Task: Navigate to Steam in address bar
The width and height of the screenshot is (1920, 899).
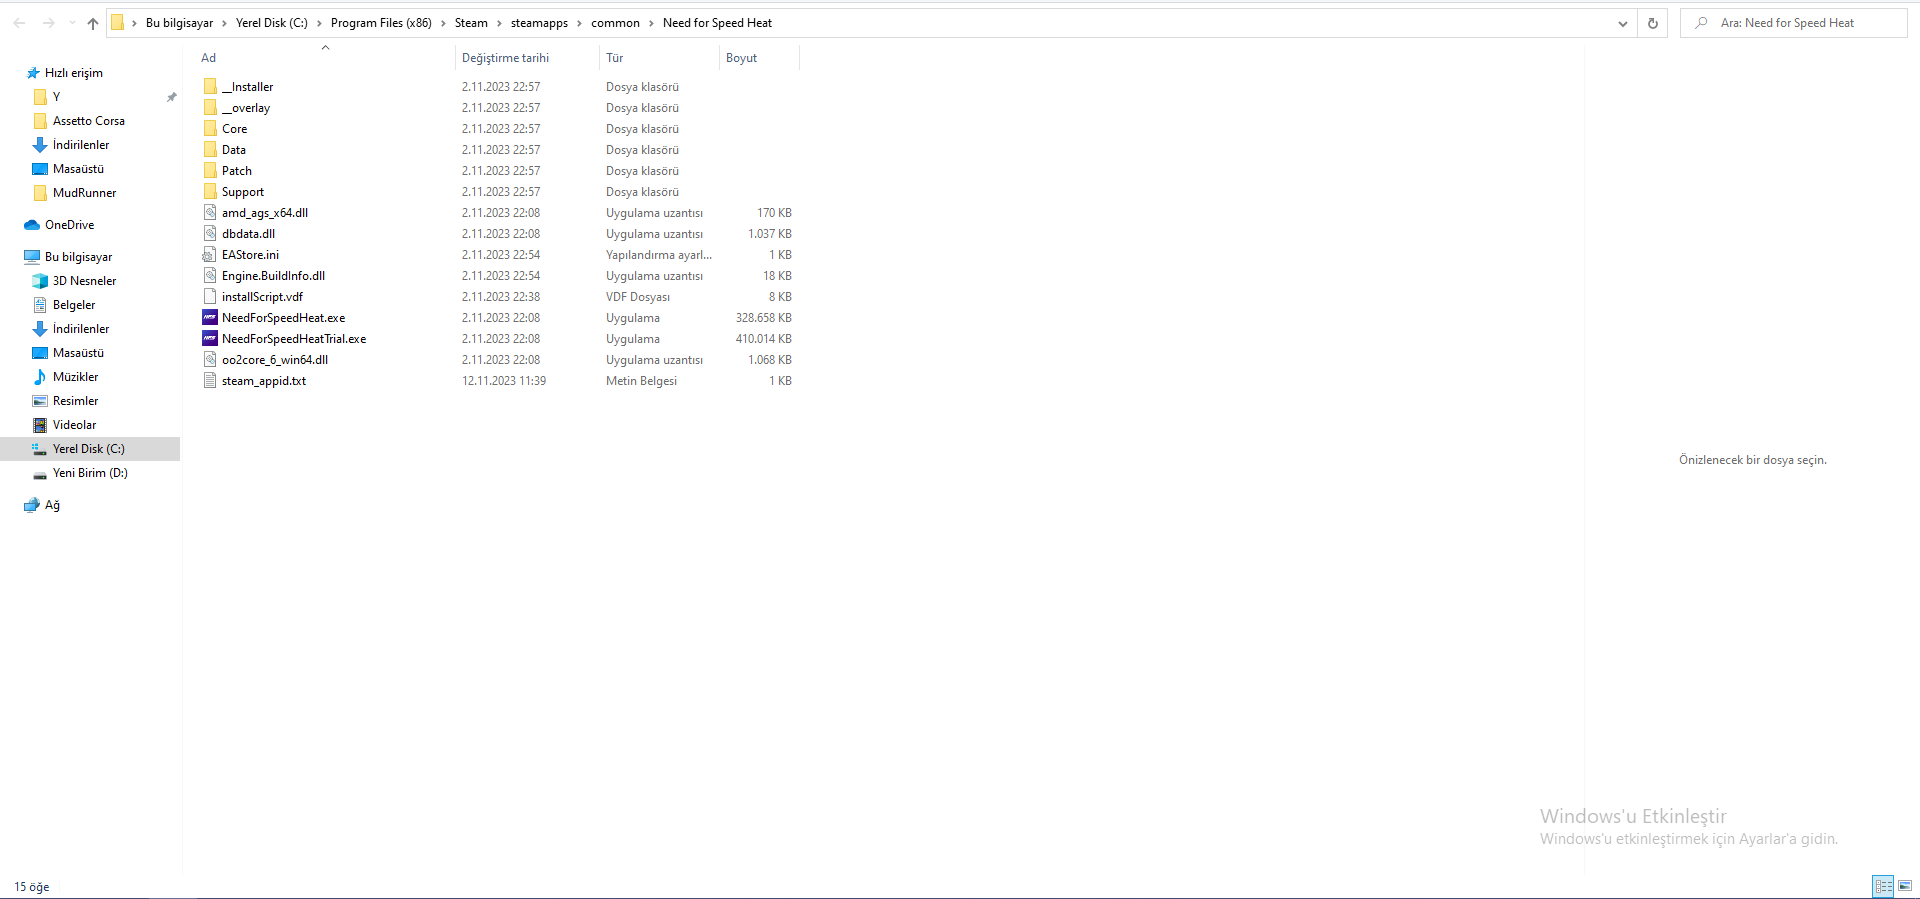Action: click(471, 23)
